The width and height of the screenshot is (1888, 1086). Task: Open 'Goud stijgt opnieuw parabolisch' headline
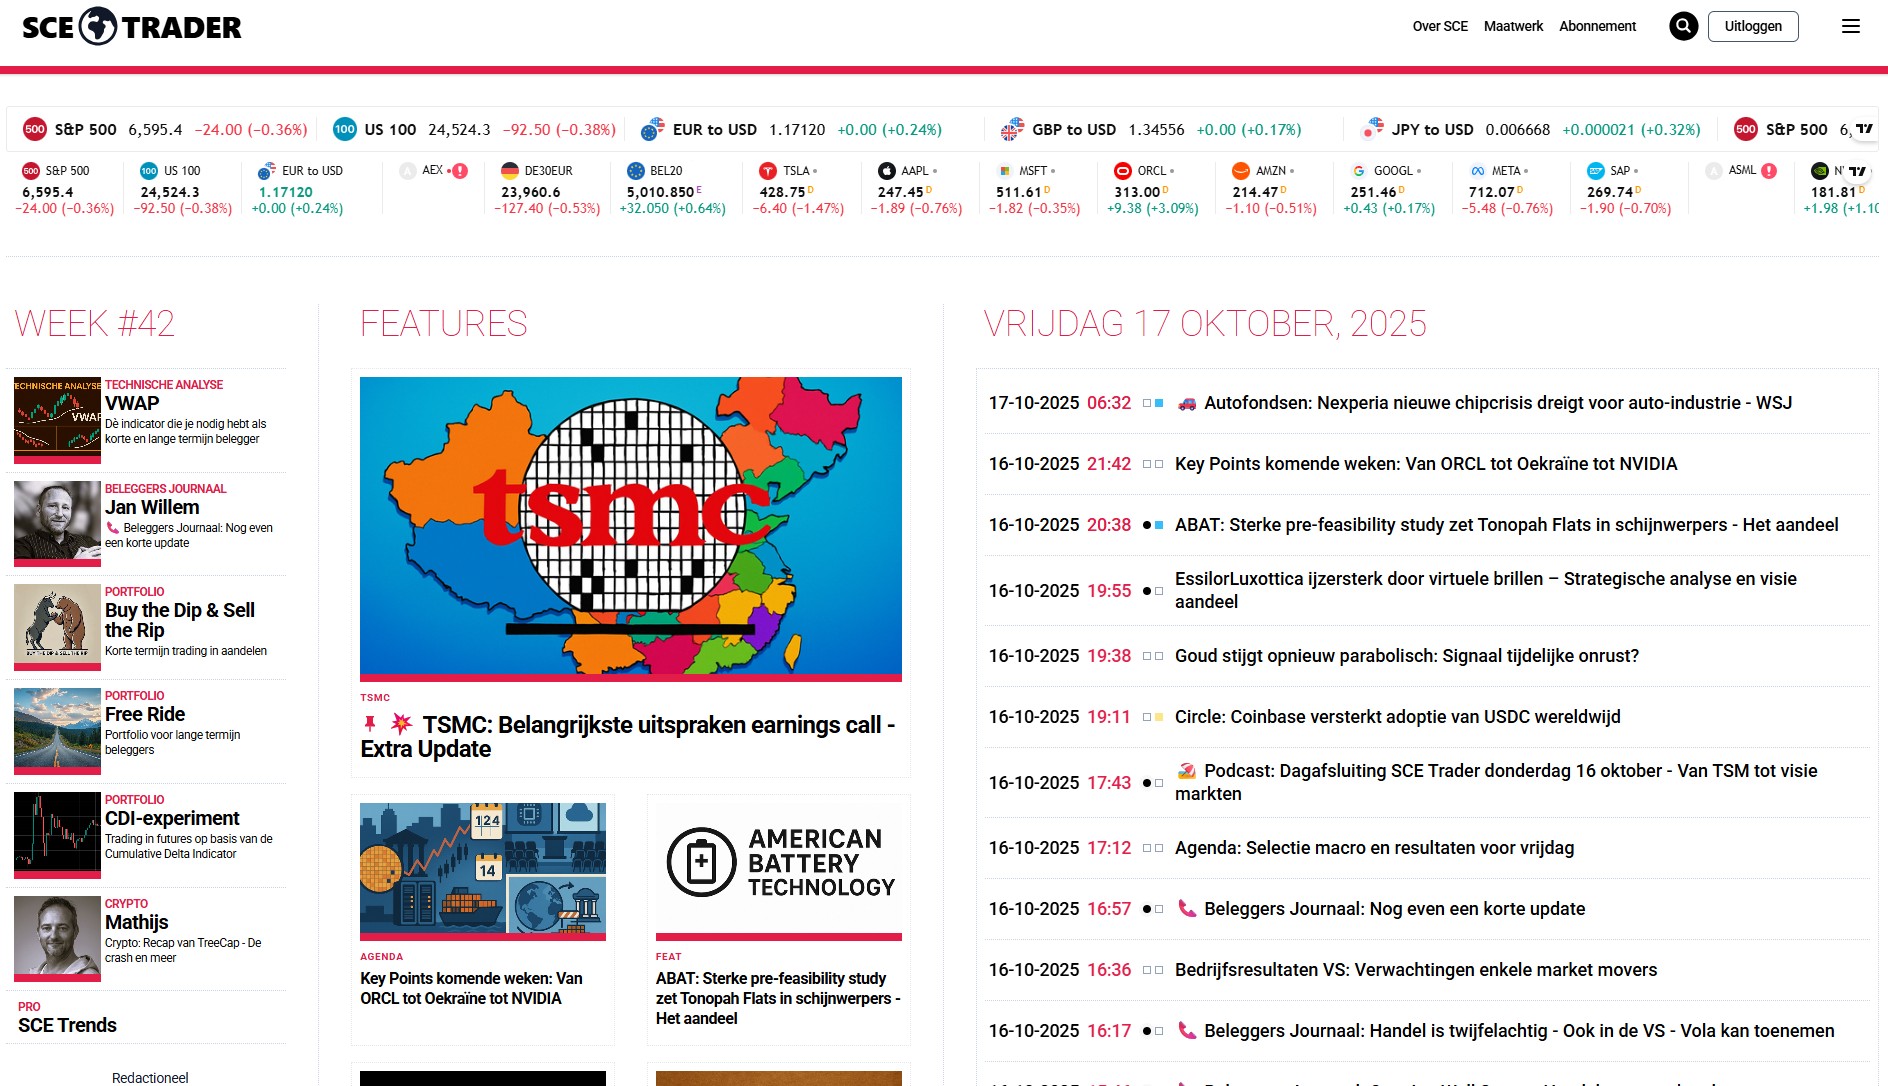(x=1407, y=656)
